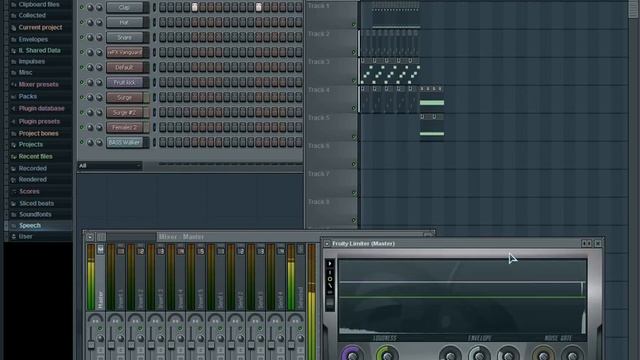Viewport: 640px width, 360px height.
Task: Expand the Plugin database folder
Action: point(41,109)
